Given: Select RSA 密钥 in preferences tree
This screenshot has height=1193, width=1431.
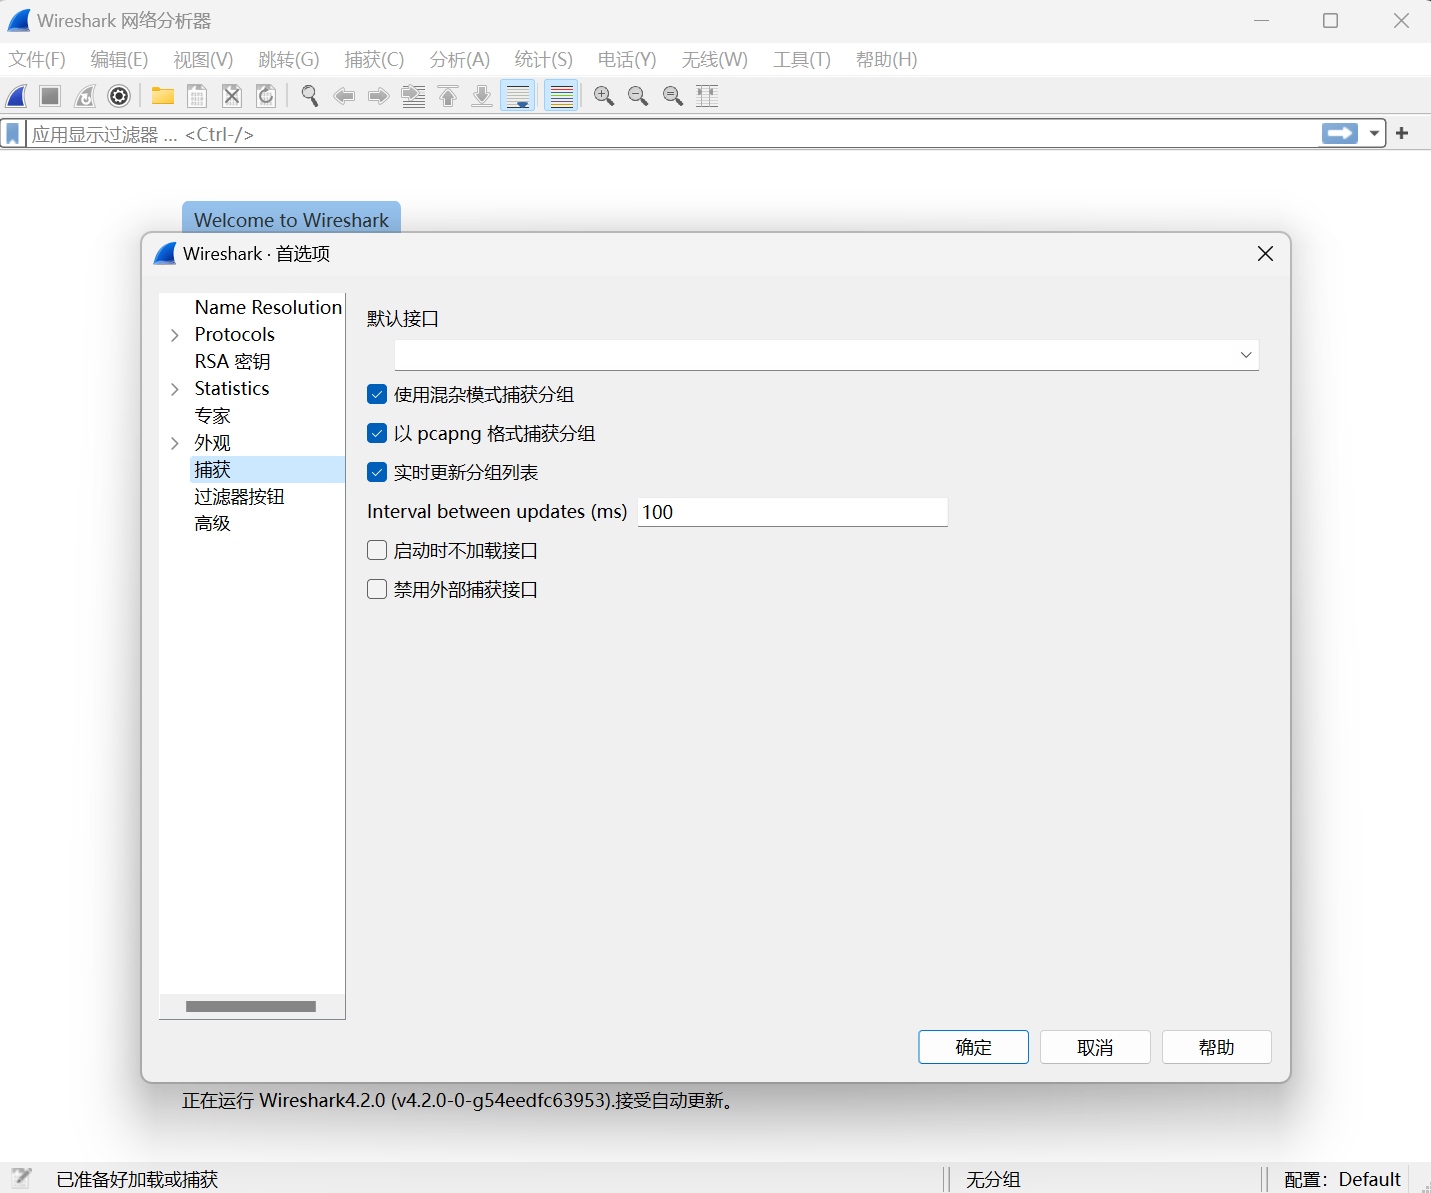Looking at the screenshot, I should pos(232,361).
